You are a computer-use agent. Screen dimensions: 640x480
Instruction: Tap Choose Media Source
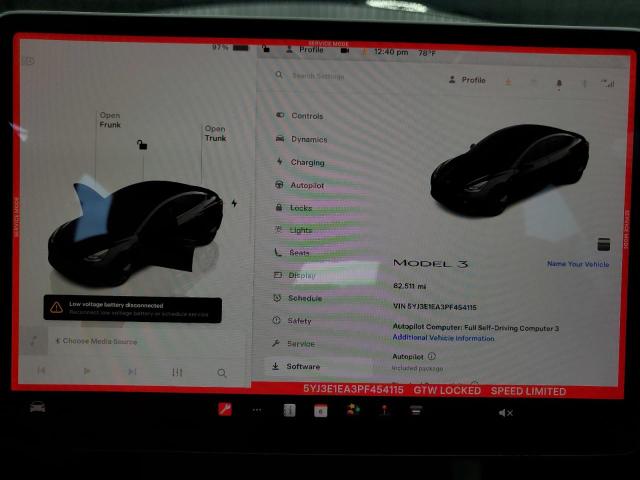click(x=96, y=341)
